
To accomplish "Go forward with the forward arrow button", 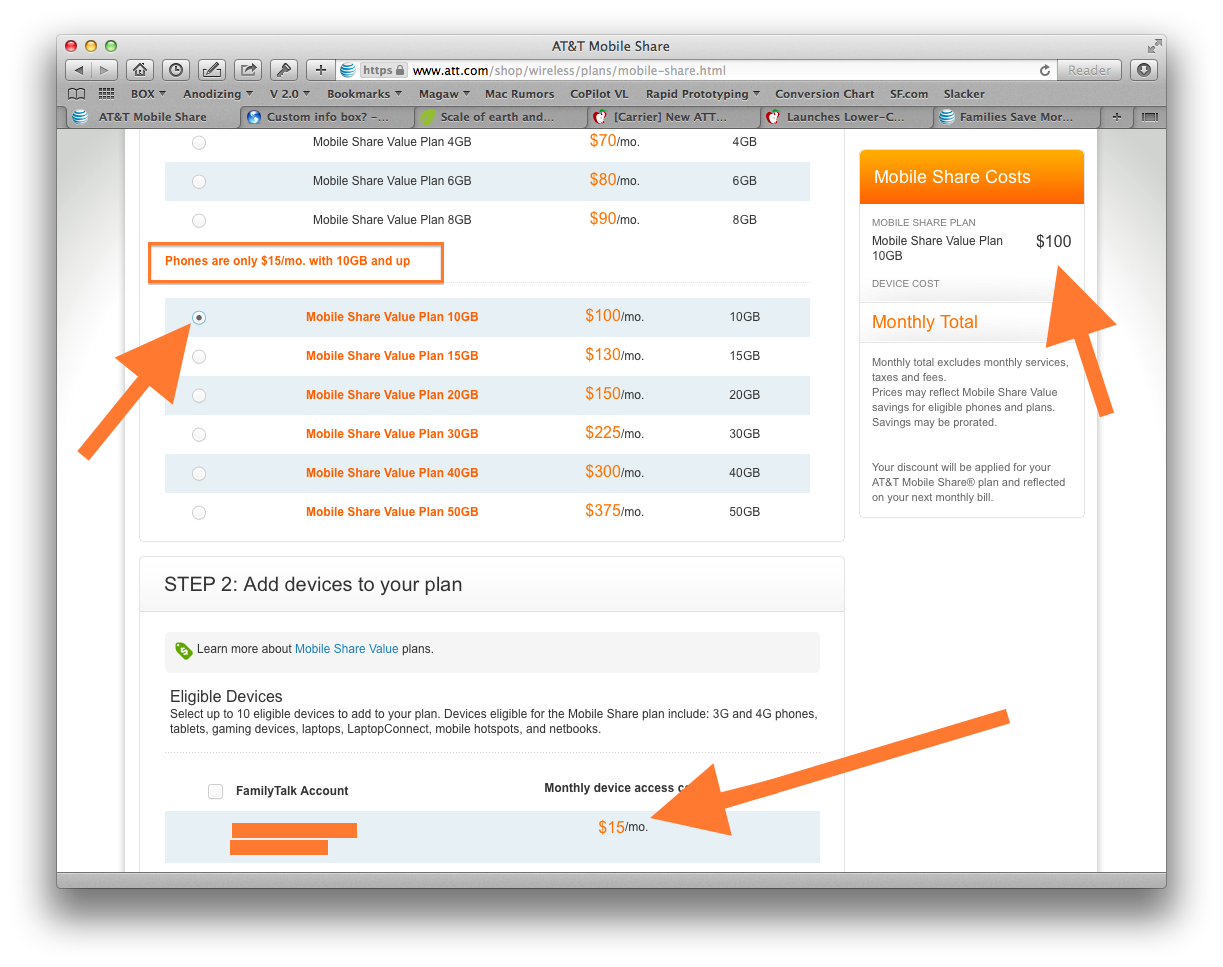I will click(x=105, y=70).
